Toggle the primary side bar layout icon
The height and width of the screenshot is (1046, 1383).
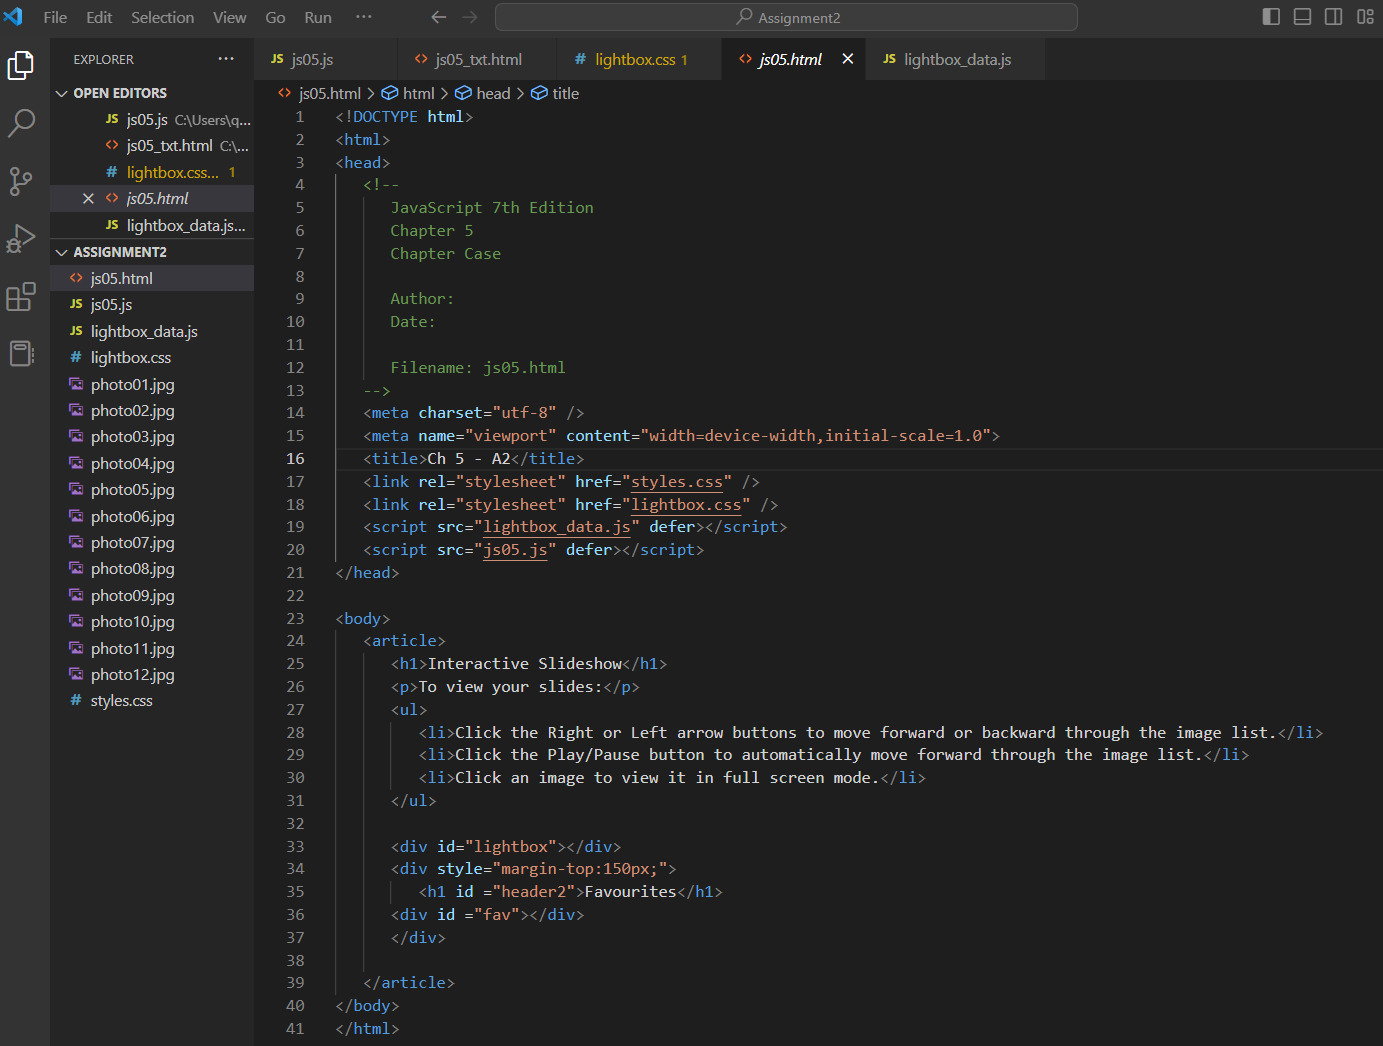pyautogui.click(x=1271, y=17)
